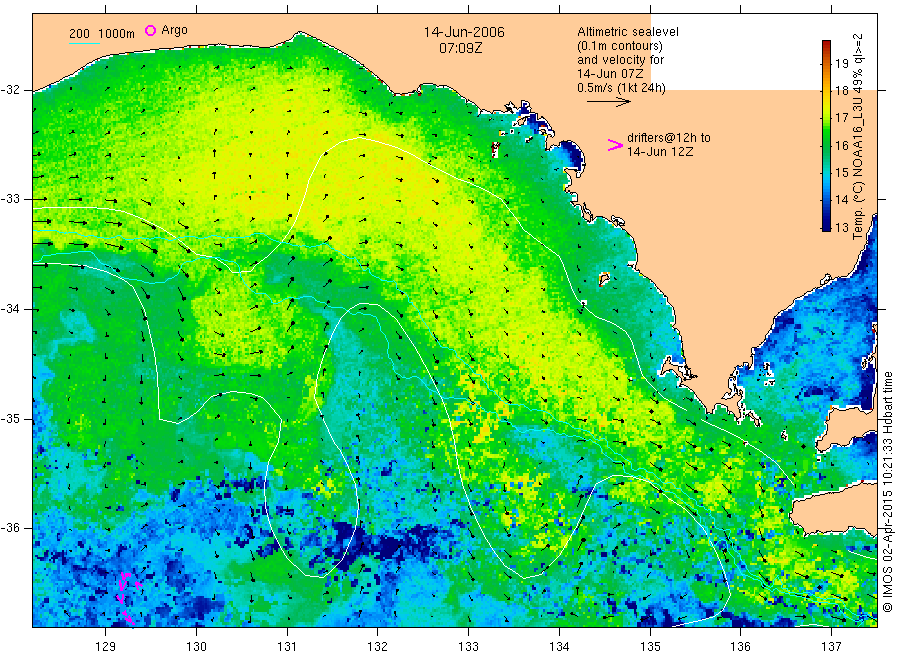
Task: Click the cyan 200/1000m contour legend line
Action: [84, 44]
